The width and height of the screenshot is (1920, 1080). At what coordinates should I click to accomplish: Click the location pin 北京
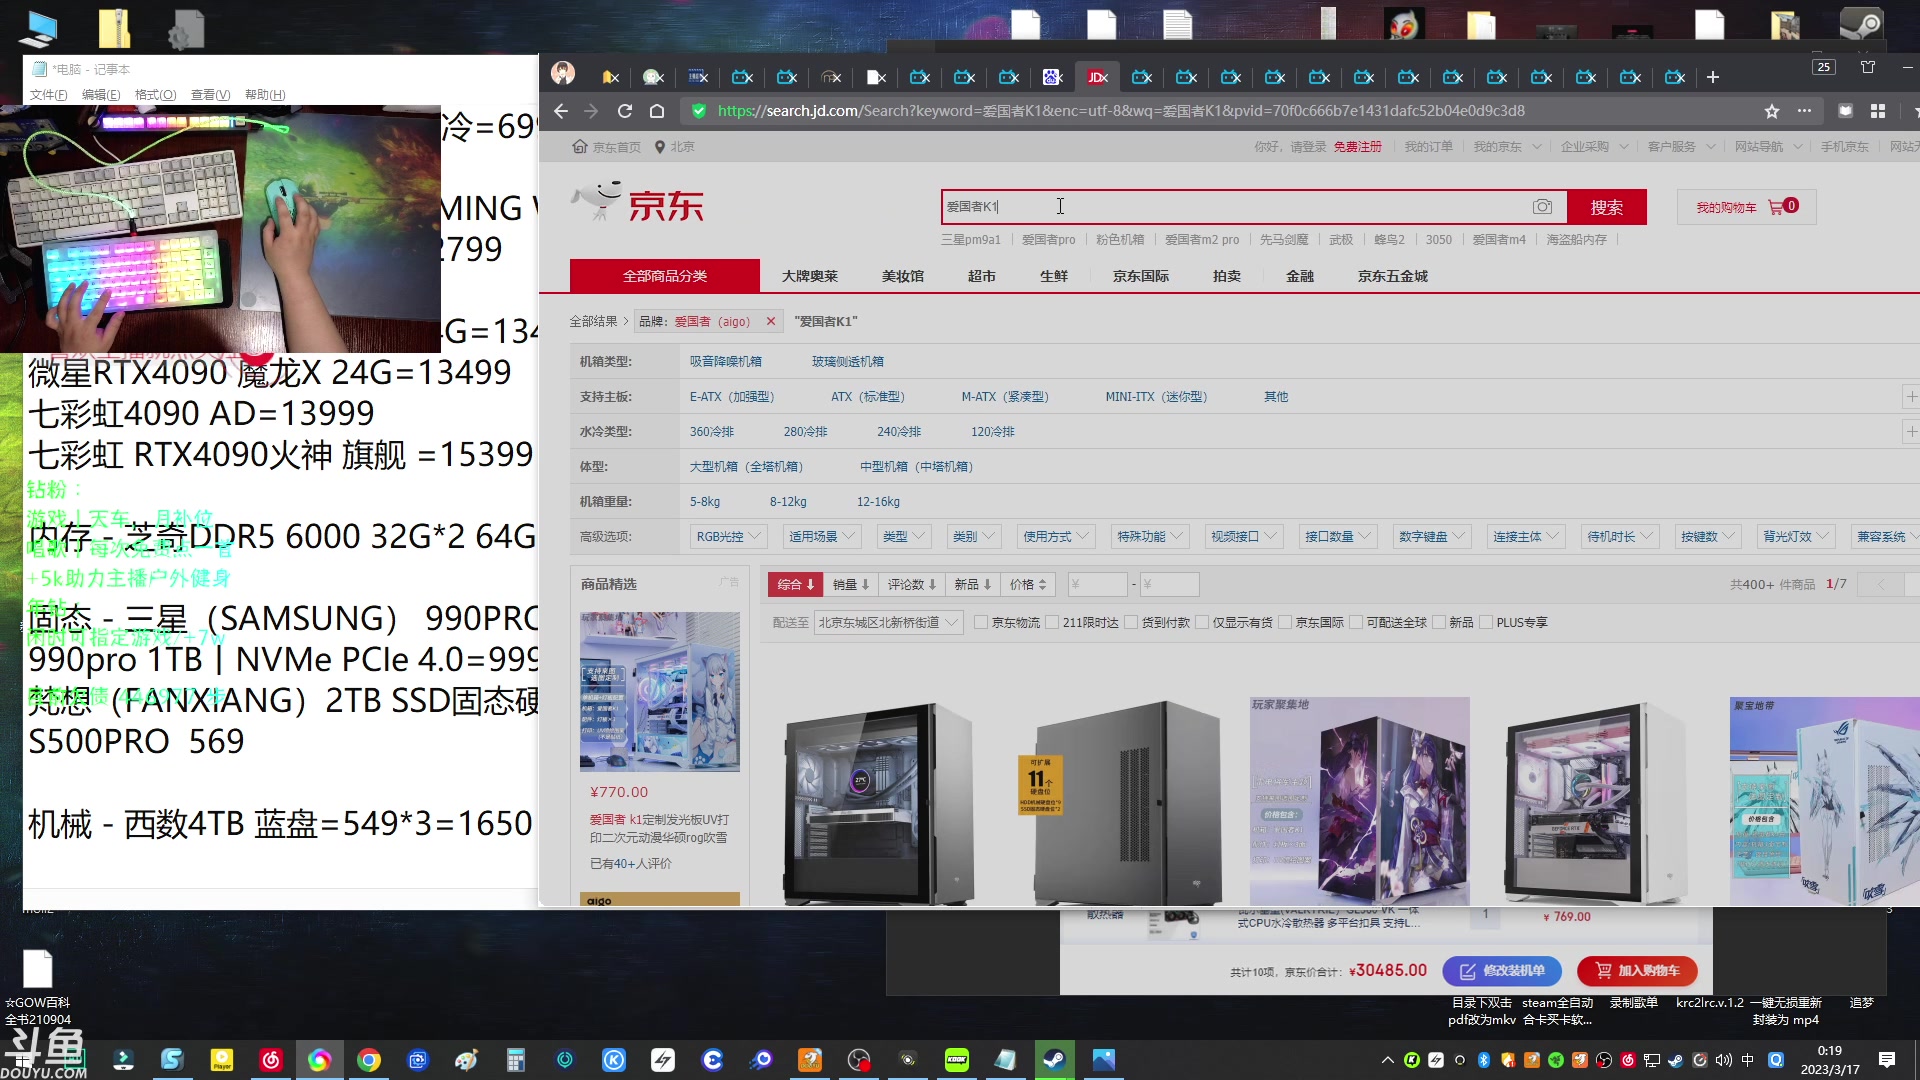(674, 147)
